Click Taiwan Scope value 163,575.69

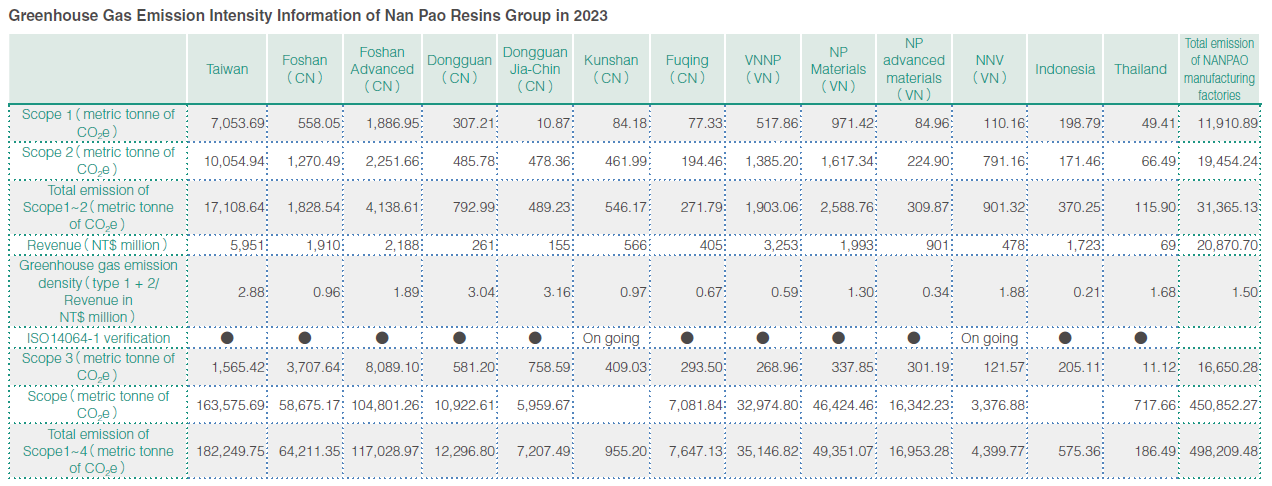[x=231, y=405]
